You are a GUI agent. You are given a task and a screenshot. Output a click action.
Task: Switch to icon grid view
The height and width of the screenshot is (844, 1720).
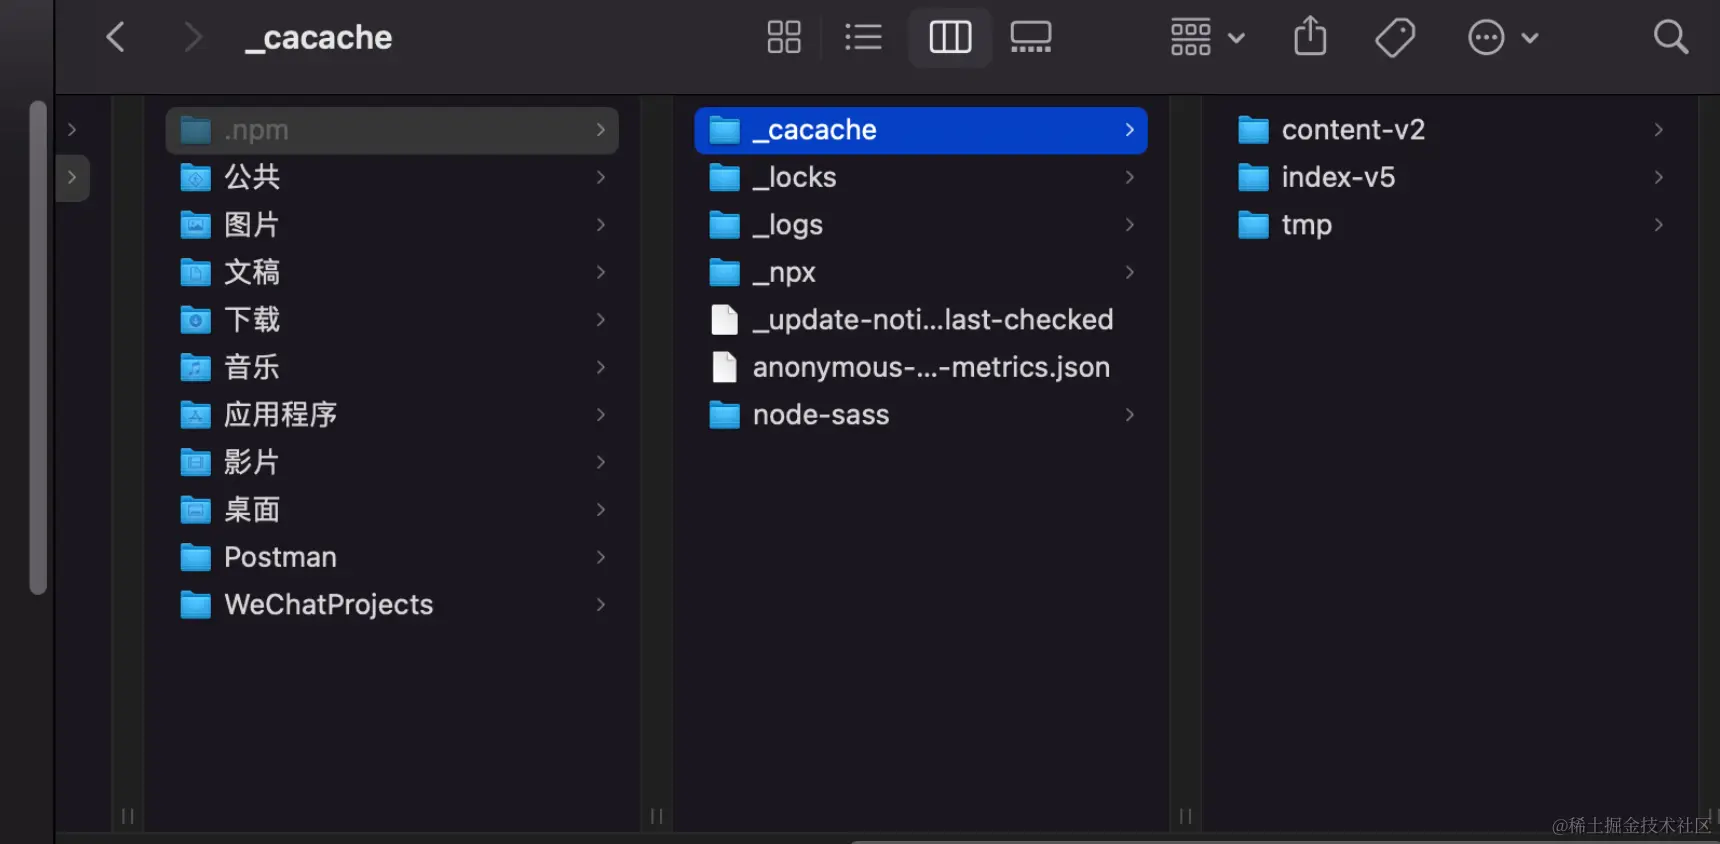pos(784,38)
